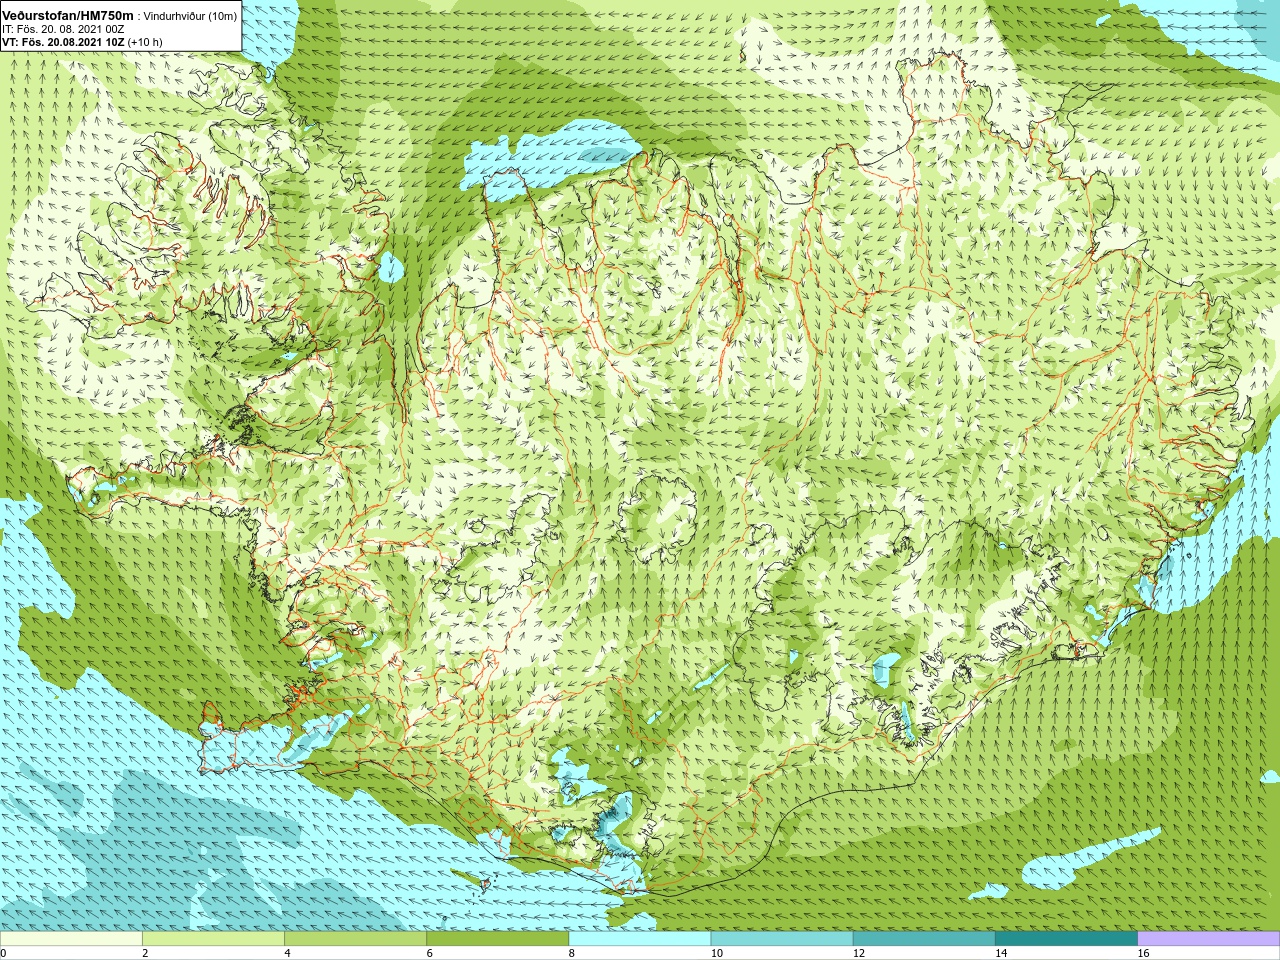The width and height of the screenshot is (1280, 960).
Task: Select the light cyan 8–10 legend swatch
Action: (x=639, y=939)
